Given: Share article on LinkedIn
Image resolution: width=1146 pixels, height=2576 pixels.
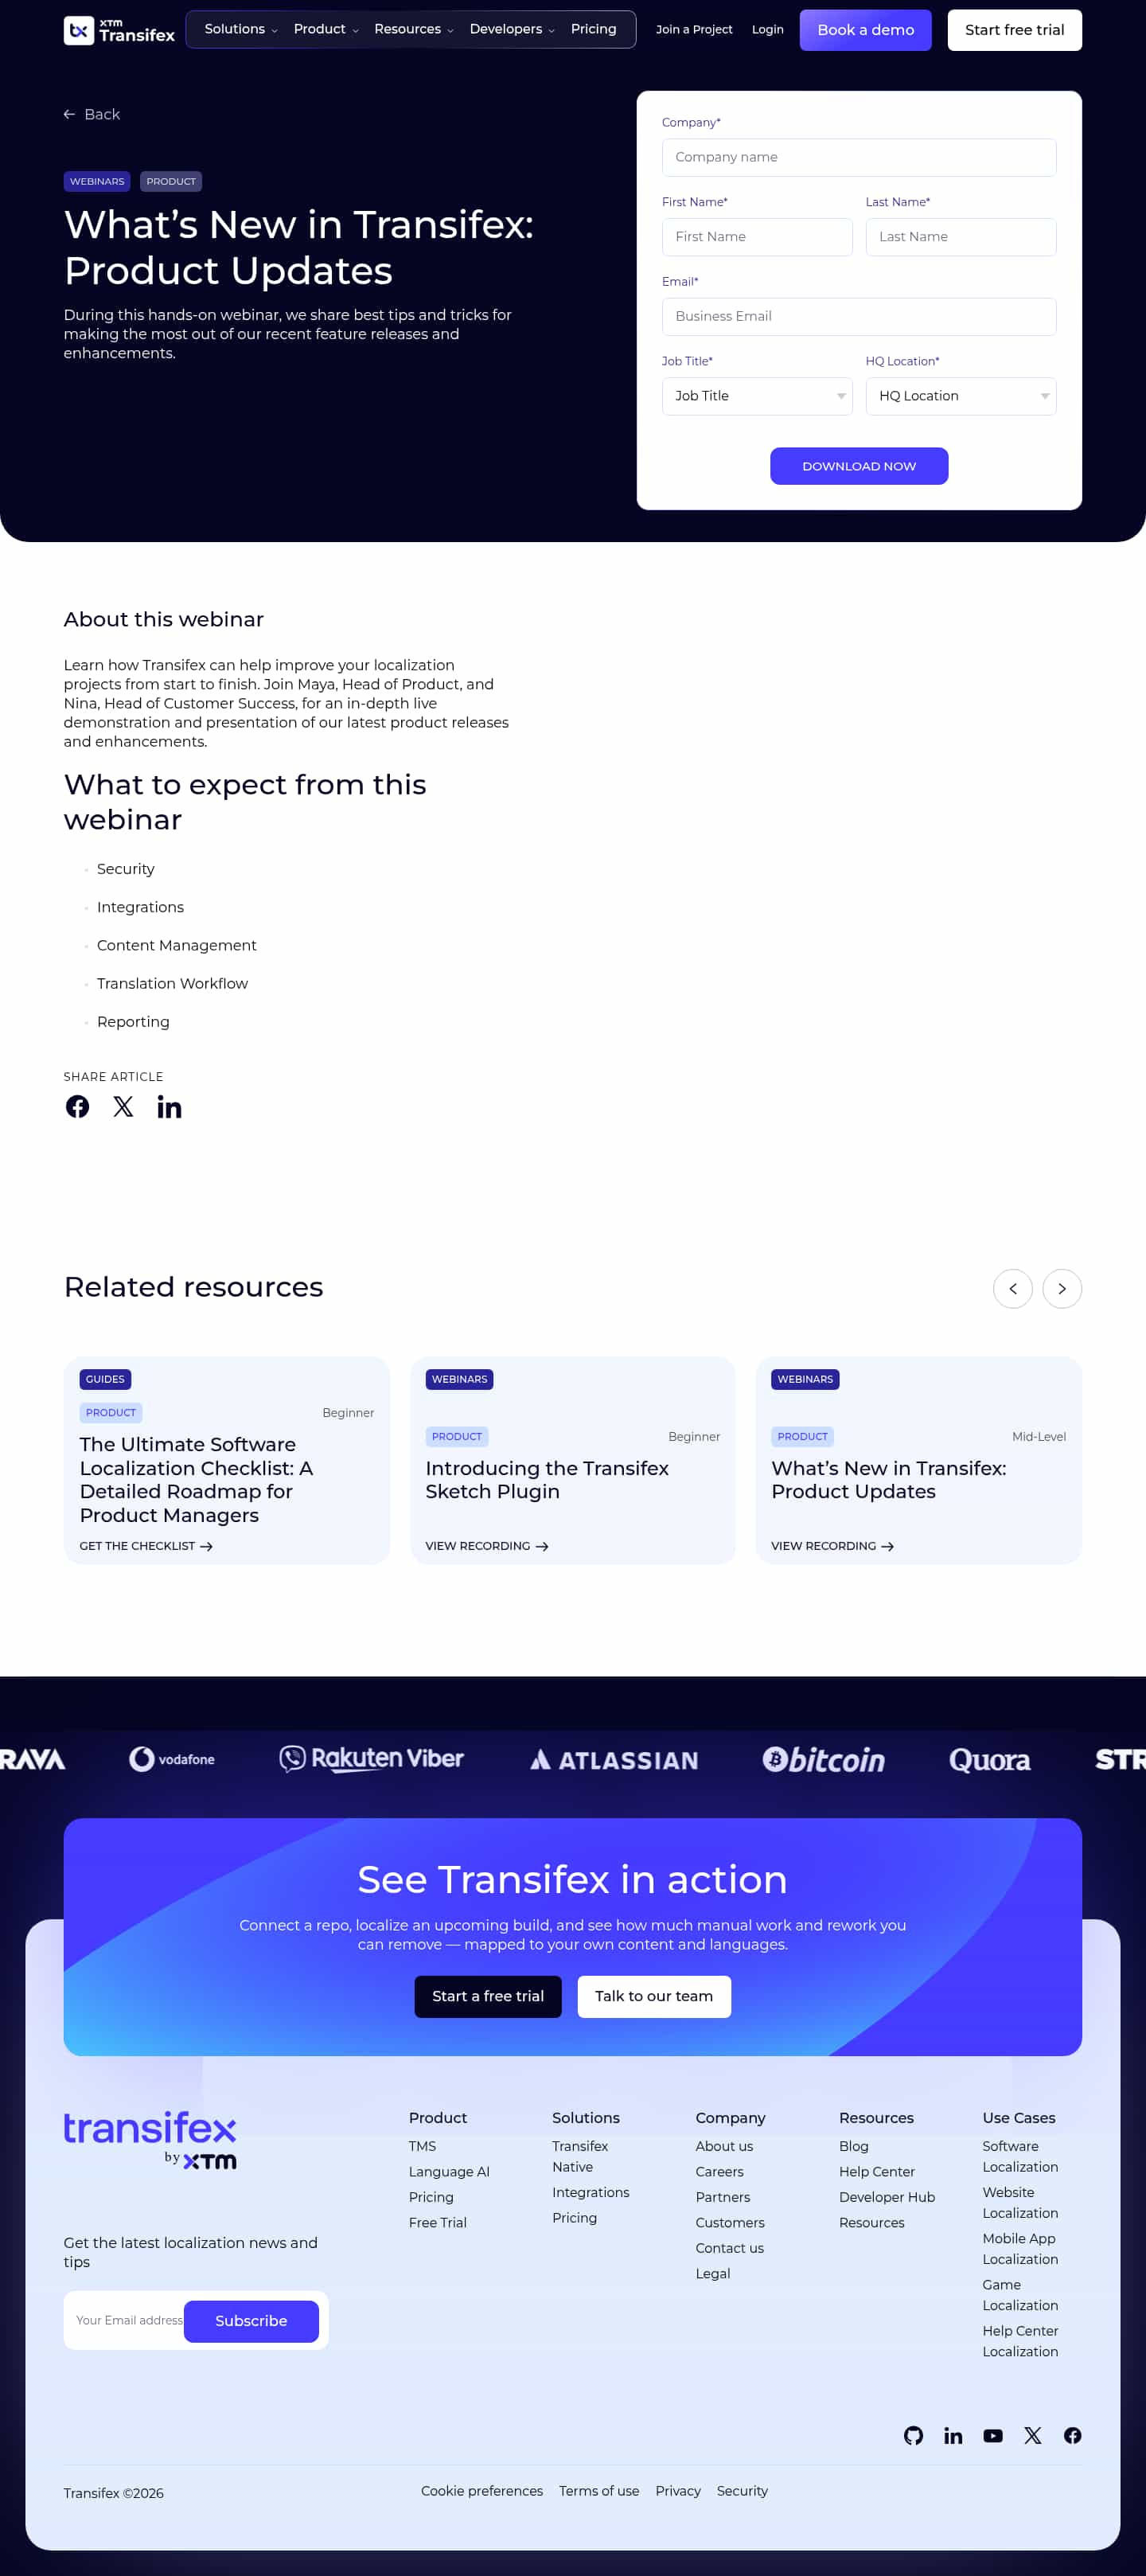Looking at the screenshot, I should (x=169, y=1106).
